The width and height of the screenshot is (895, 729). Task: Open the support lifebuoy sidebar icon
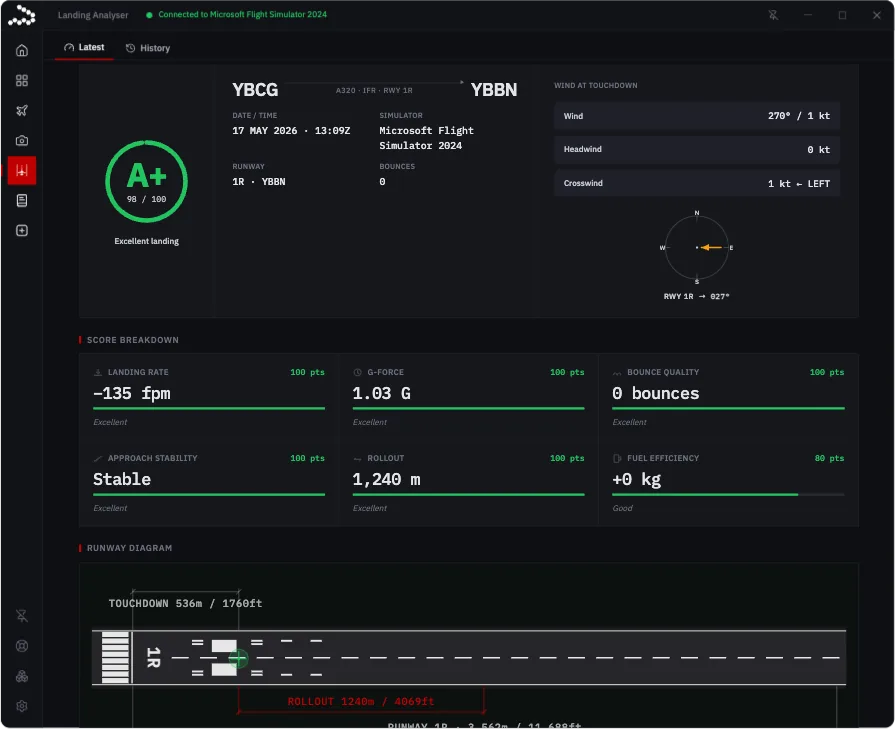click(x=22, y=646)
